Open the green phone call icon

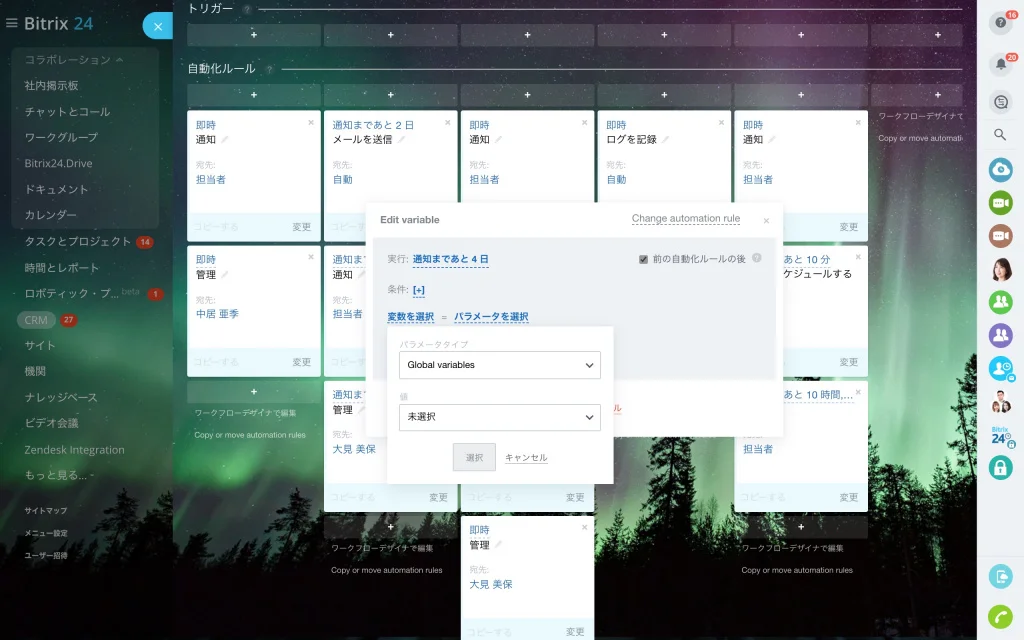click(x=1000, y=617)
